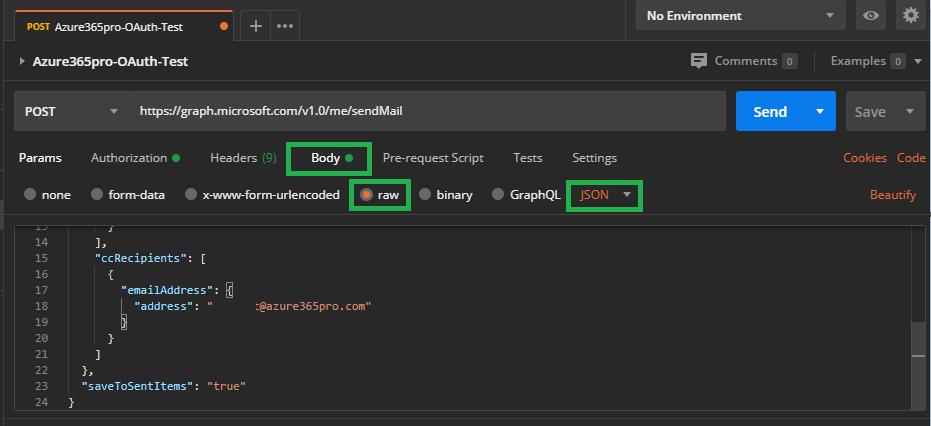Screen dimensions: 931x426
Task: Open the No Environment dropdown
Action: tap(740, 15)
